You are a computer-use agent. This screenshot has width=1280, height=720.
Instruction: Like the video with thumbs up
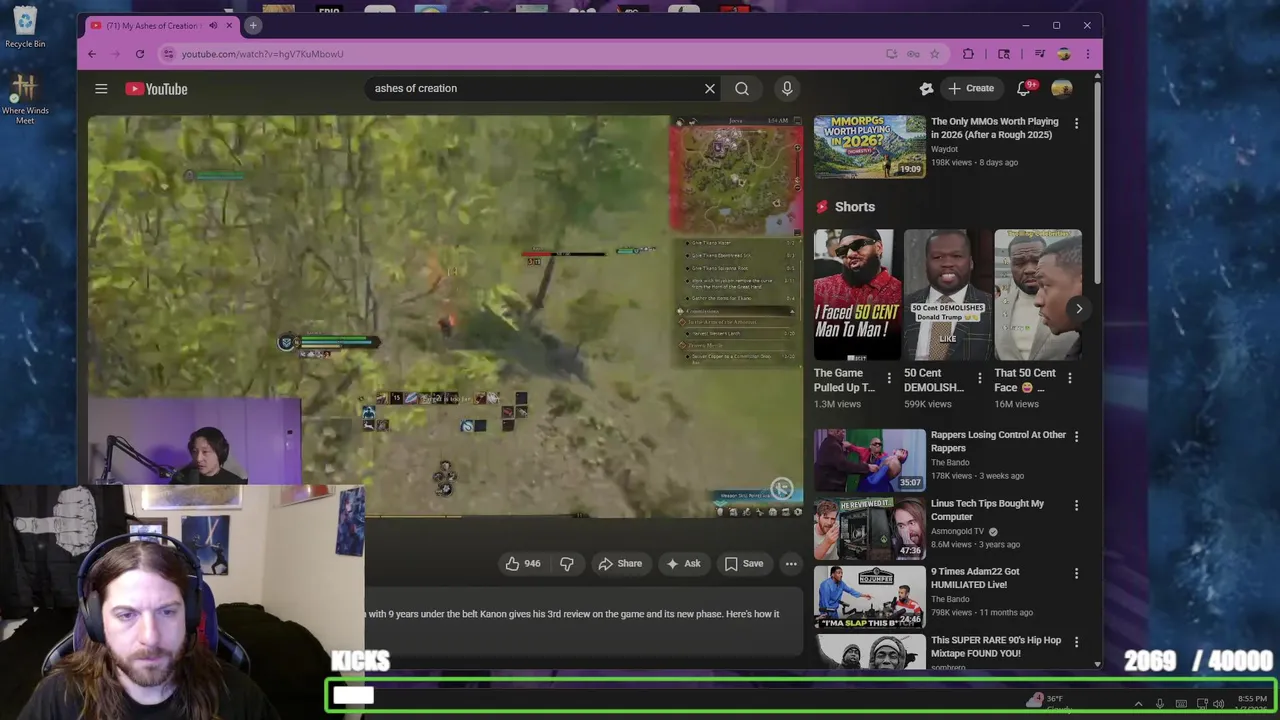(523, 564)
